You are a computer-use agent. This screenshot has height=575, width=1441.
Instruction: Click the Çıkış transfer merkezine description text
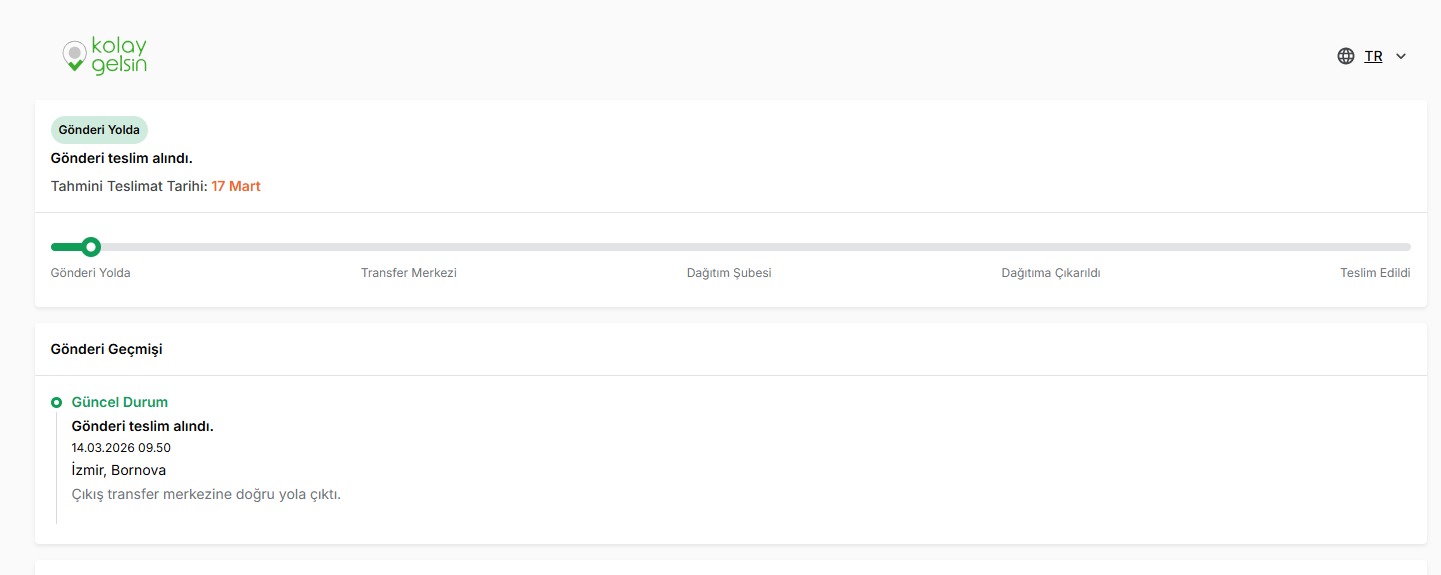point(207,494)
